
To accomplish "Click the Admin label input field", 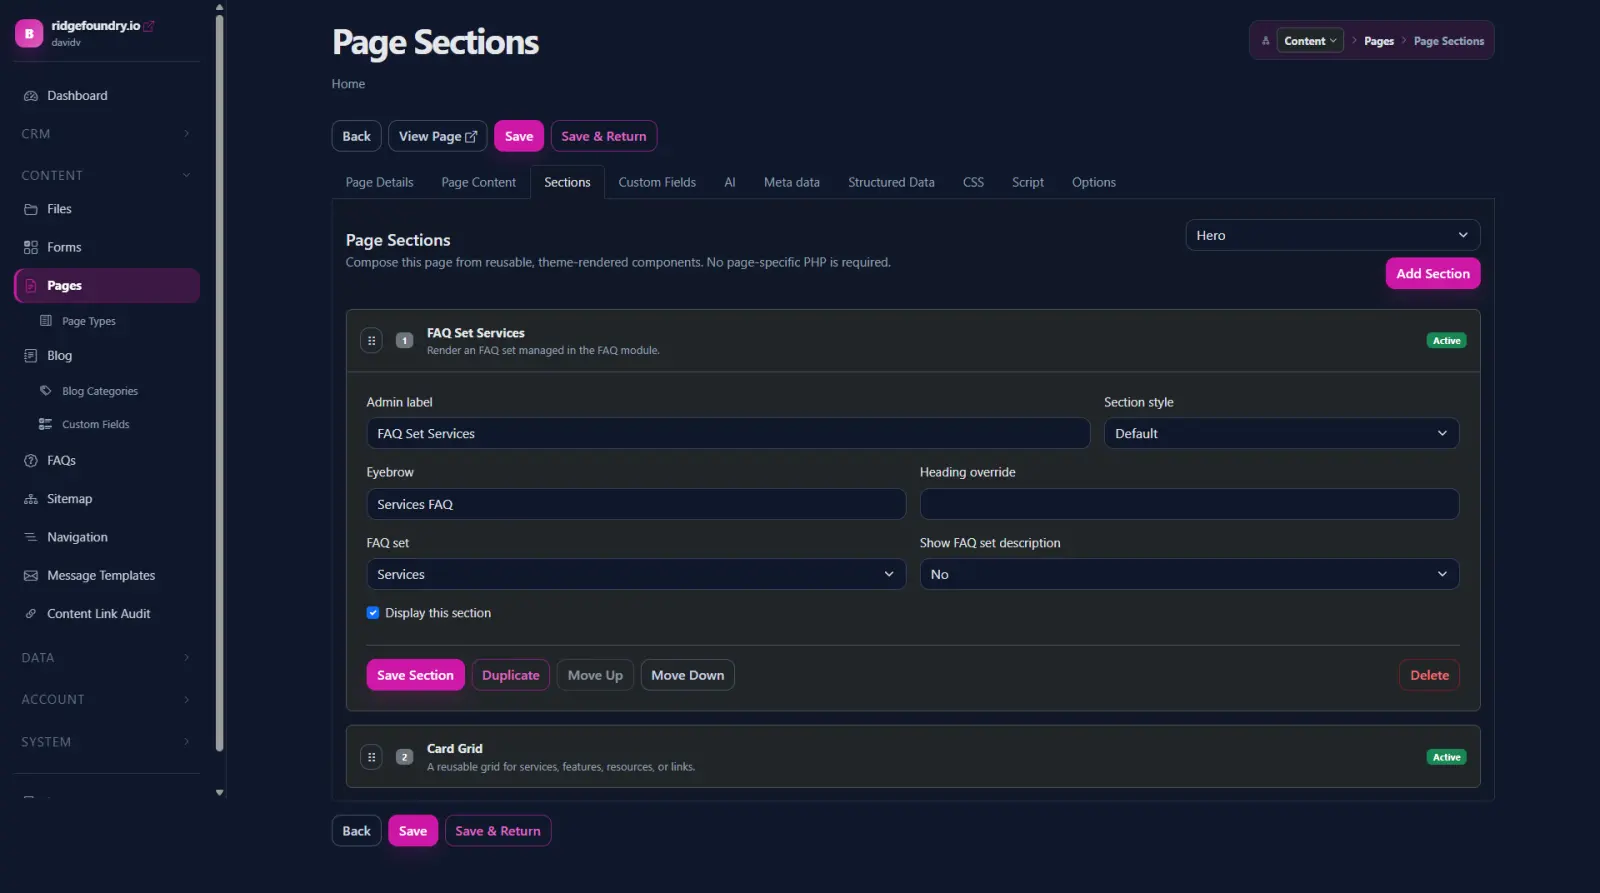I will point(728,433).
